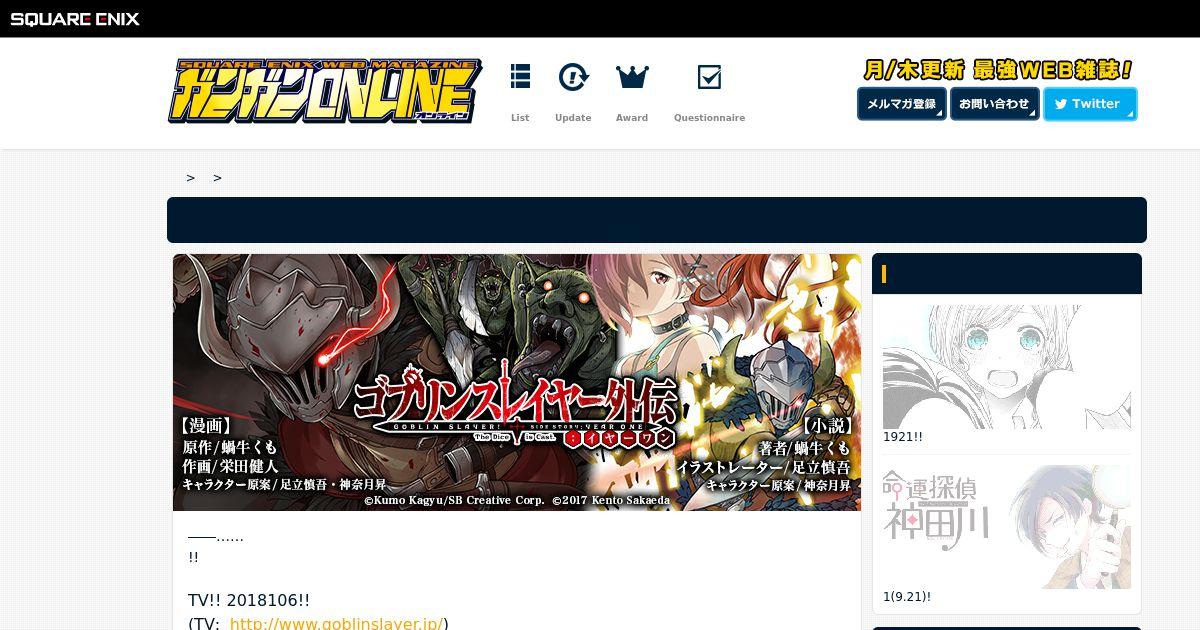The width and height of the screenshot is (1200, 630).
Task: Click the Update menu label
Action: click(x=573, y=118)
